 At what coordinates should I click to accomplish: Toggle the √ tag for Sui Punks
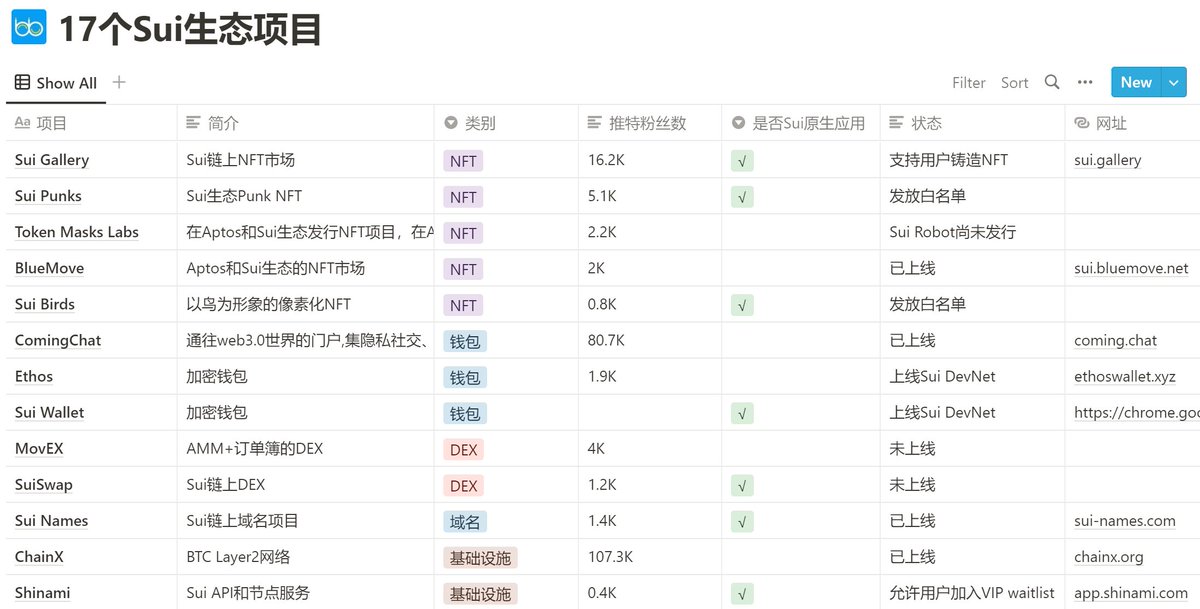point(742,197)
